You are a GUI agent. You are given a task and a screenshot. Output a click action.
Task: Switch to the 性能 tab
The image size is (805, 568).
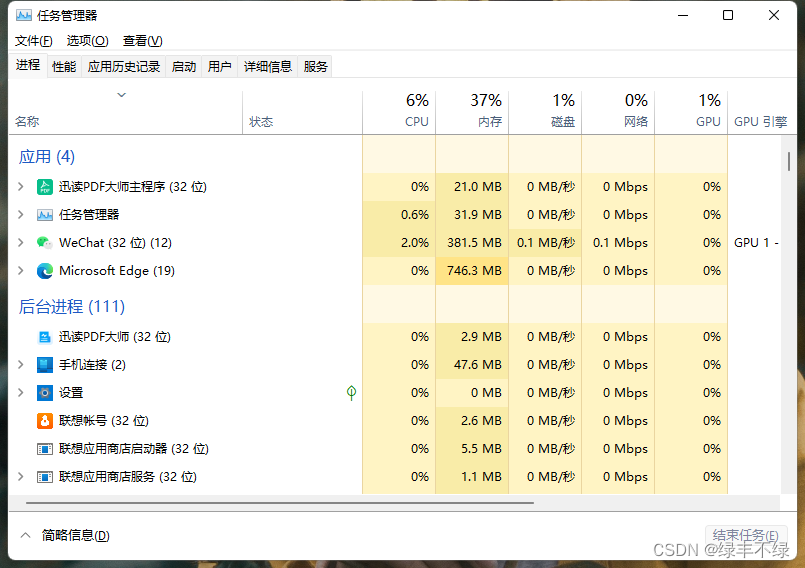(x=64, y=67)
